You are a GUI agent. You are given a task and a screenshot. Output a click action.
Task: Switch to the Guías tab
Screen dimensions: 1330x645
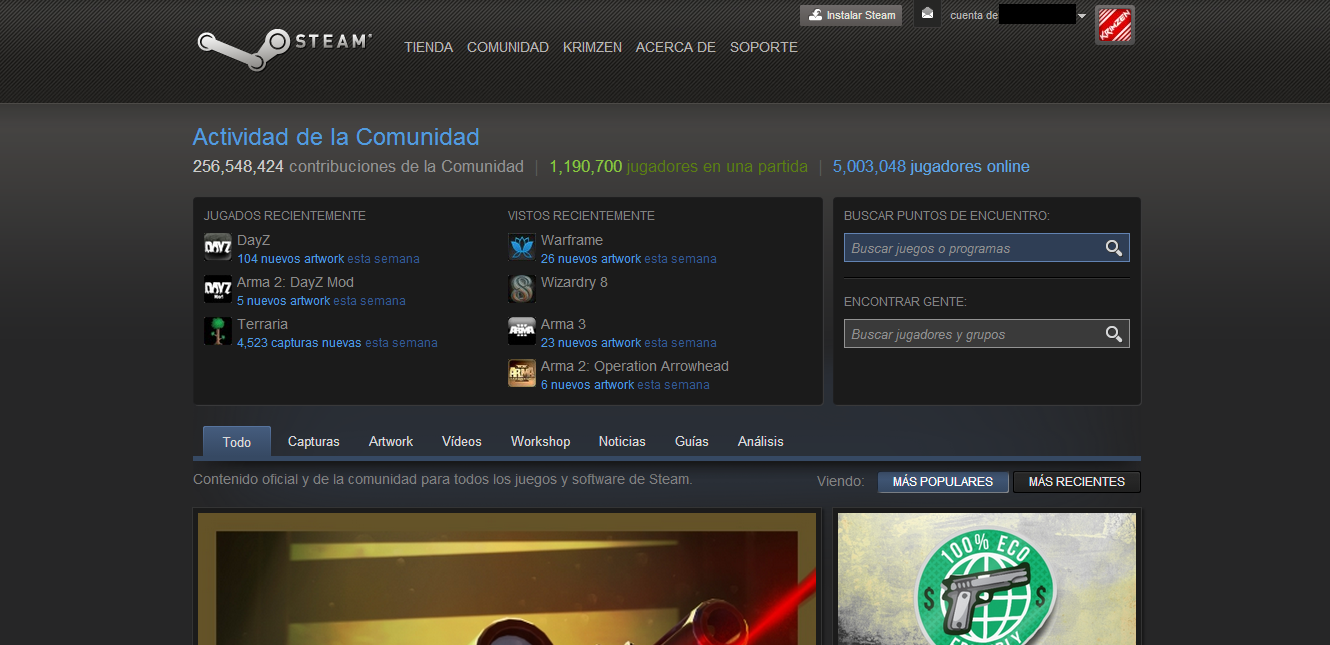pyautogui.click(x=692, y=441)
